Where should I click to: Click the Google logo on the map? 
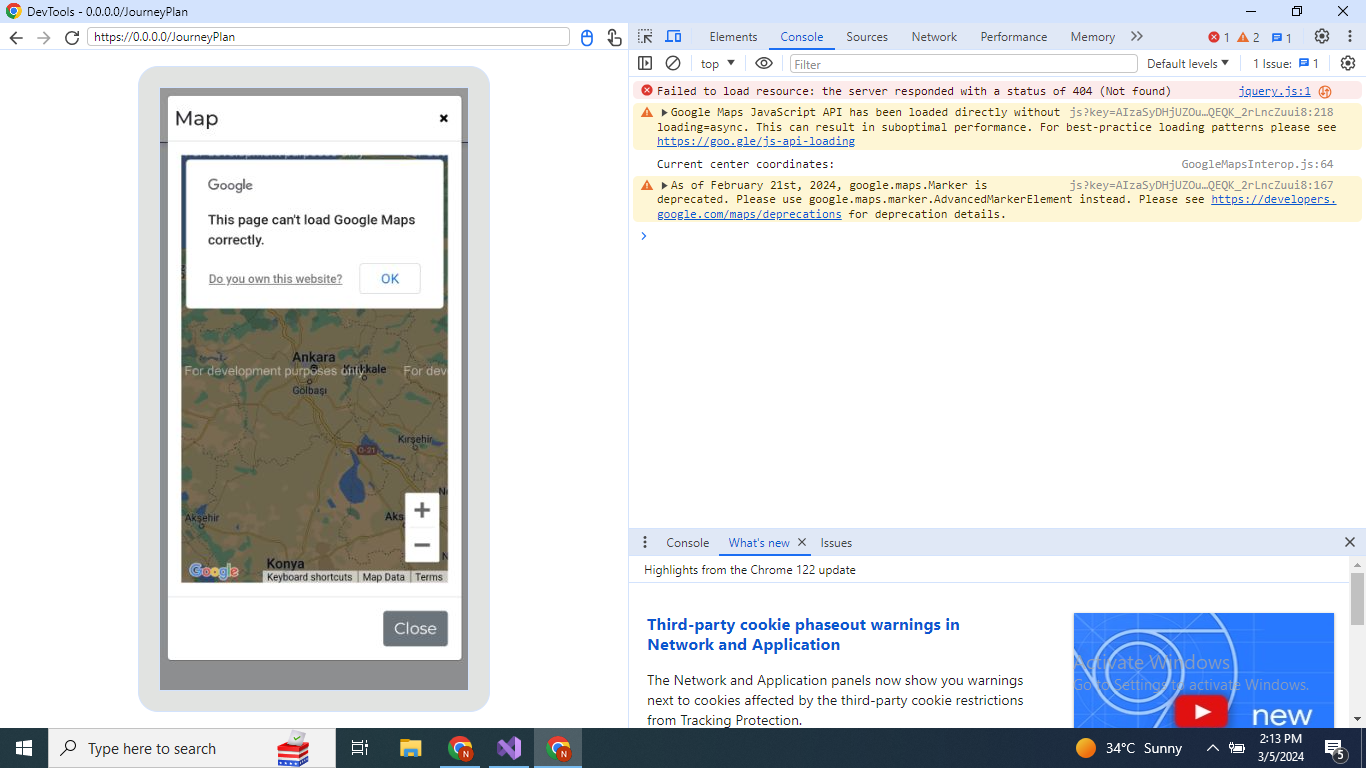pos(214,571)
